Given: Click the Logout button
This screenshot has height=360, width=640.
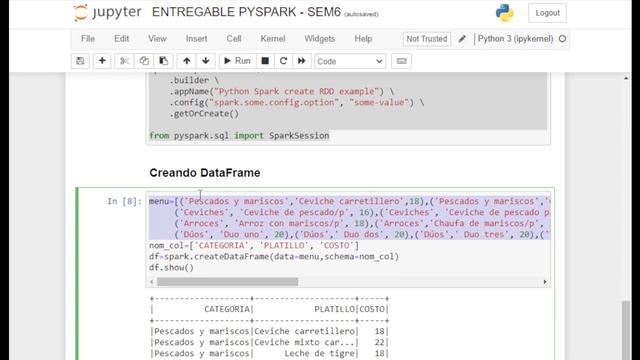Looking at the screenshot, I should 547,13.
